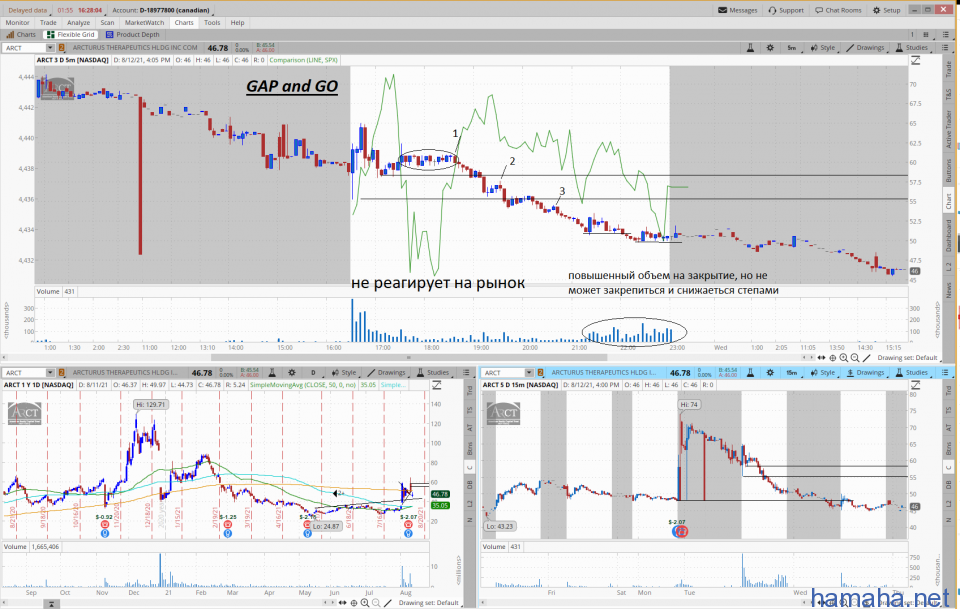960x609 pixels.
Task: Open the Trade side panel tab in the top chart
Action: coord(948,69)
